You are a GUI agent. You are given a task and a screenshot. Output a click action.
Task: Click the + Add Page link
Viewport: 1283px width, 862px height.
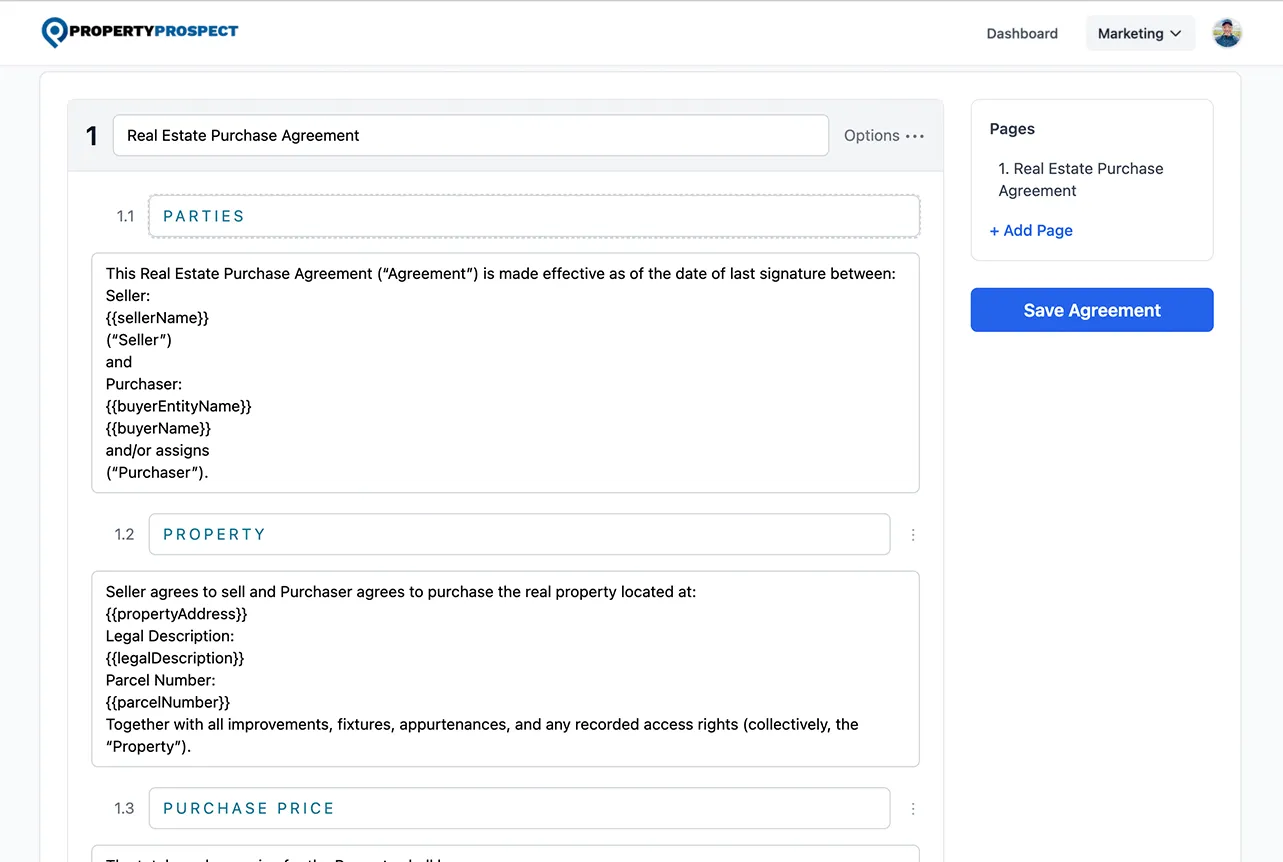tap(1031, 231)
